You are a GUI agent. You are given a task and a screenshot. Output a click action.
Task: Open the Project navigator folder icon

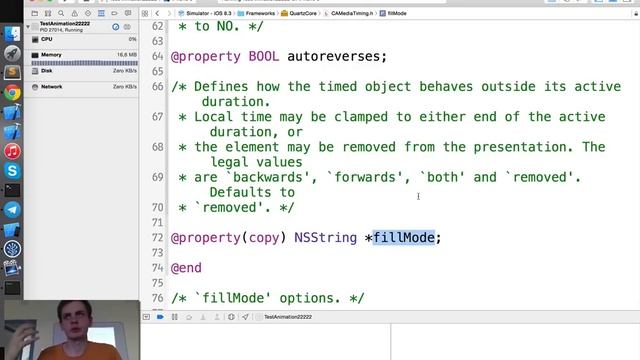point(35,13)
